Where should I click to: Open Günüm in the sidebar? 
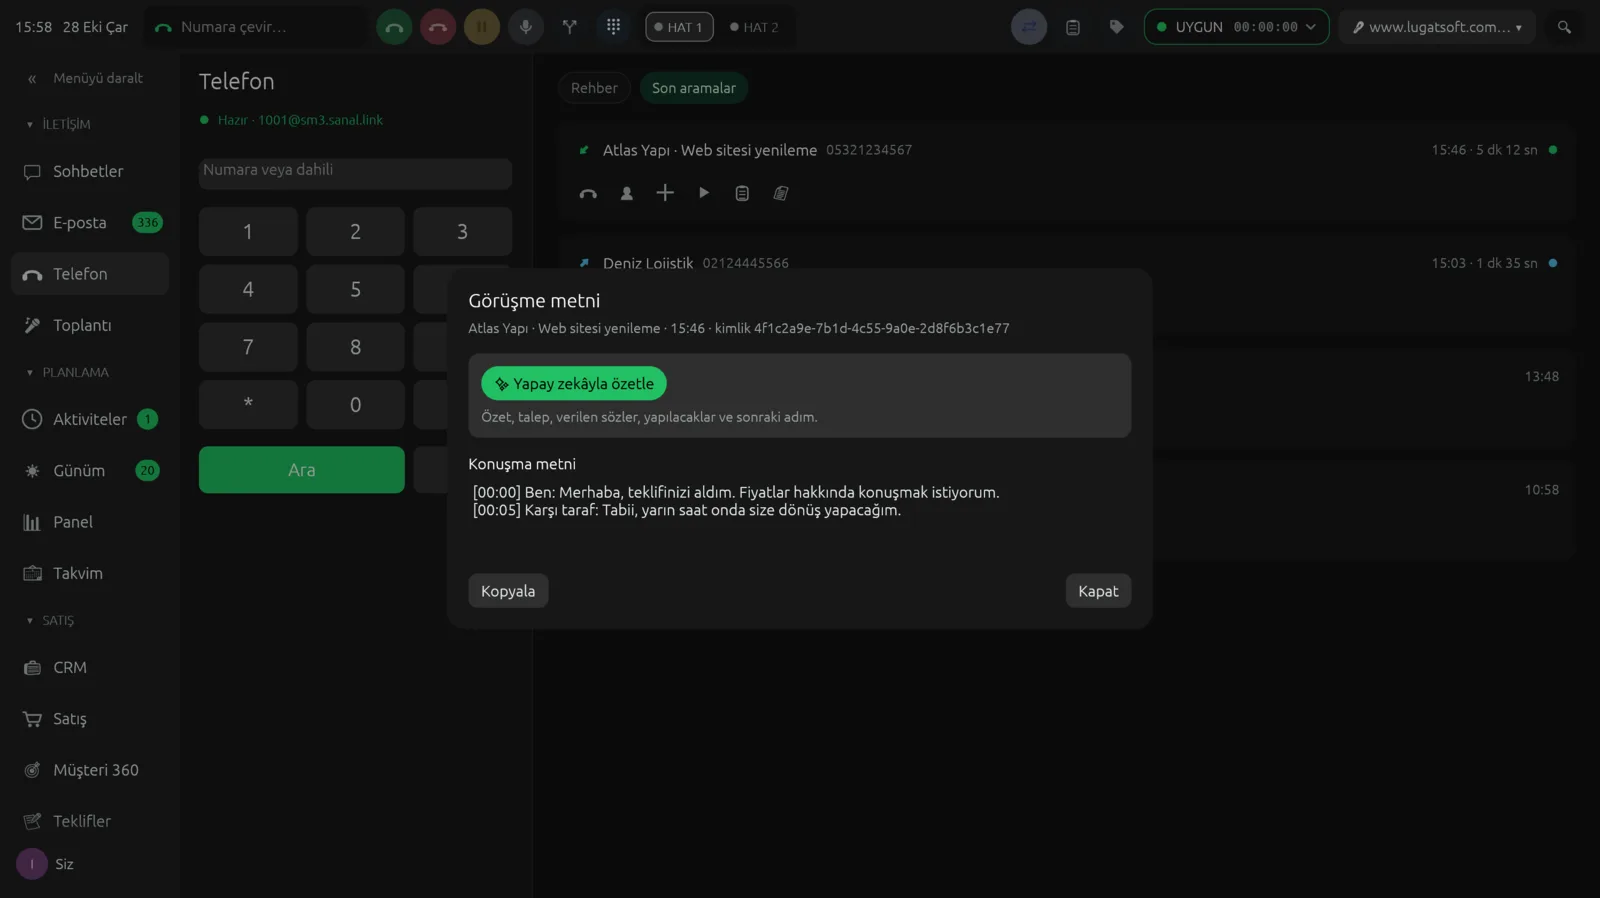(90, 471)
